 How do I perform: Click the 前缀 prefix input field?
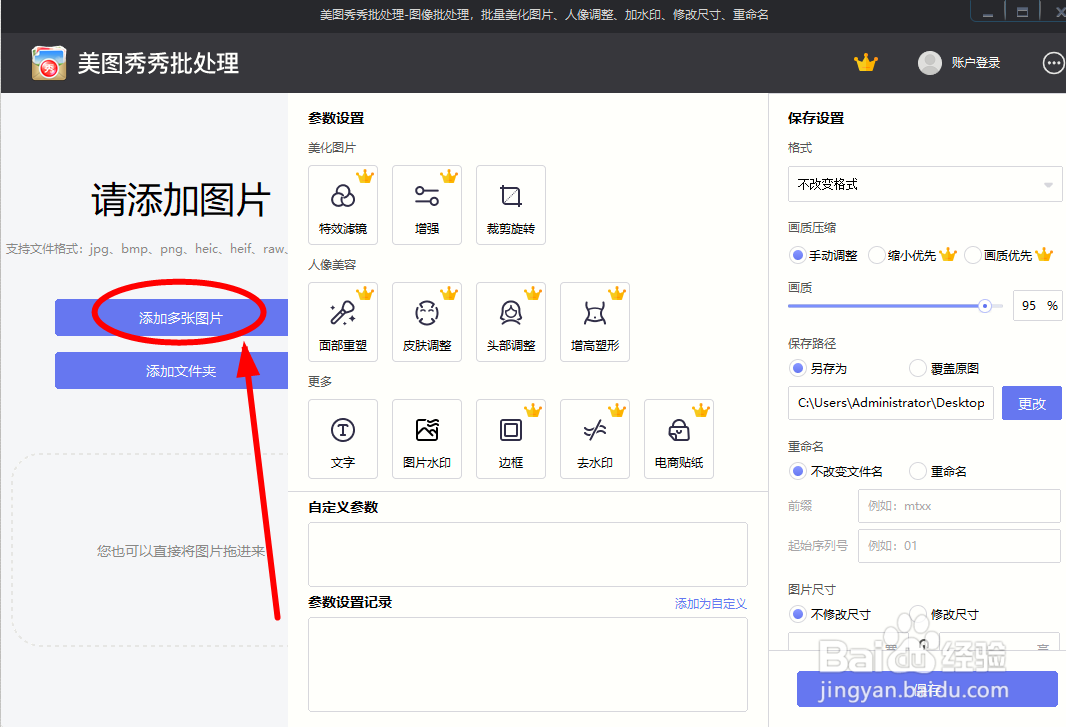pos(959,506)
